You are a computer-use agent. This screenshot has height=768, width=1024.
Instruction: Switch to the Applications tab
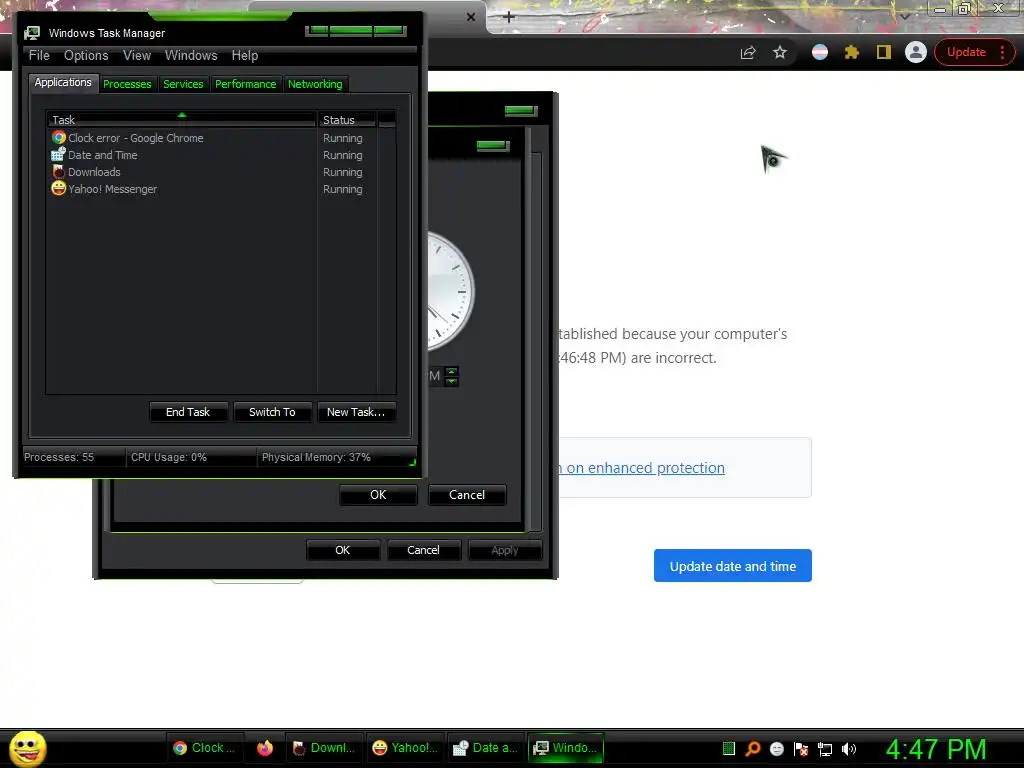(x=63, y=82)
